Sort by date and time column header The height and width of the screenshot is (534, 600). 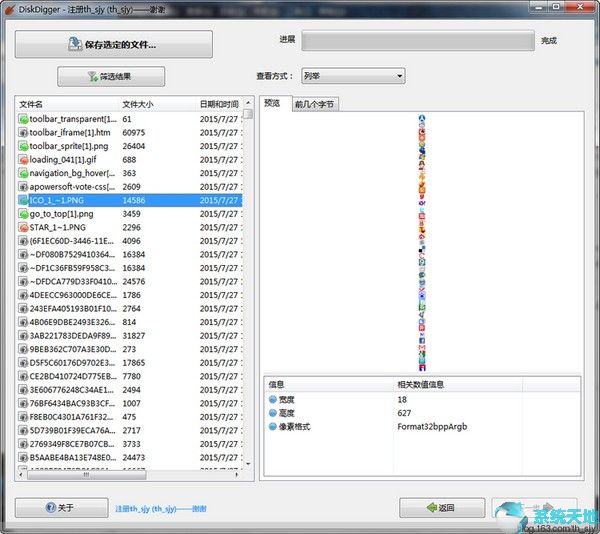pyautogui.click(x=219, y=104)
